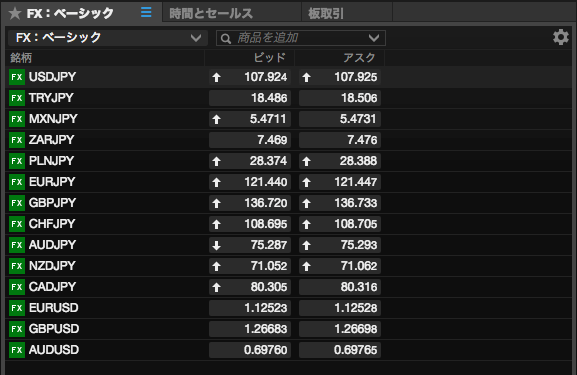Click GBPUSD ask price 1.26698
The image size is (577, 375).
coord(340,329)
